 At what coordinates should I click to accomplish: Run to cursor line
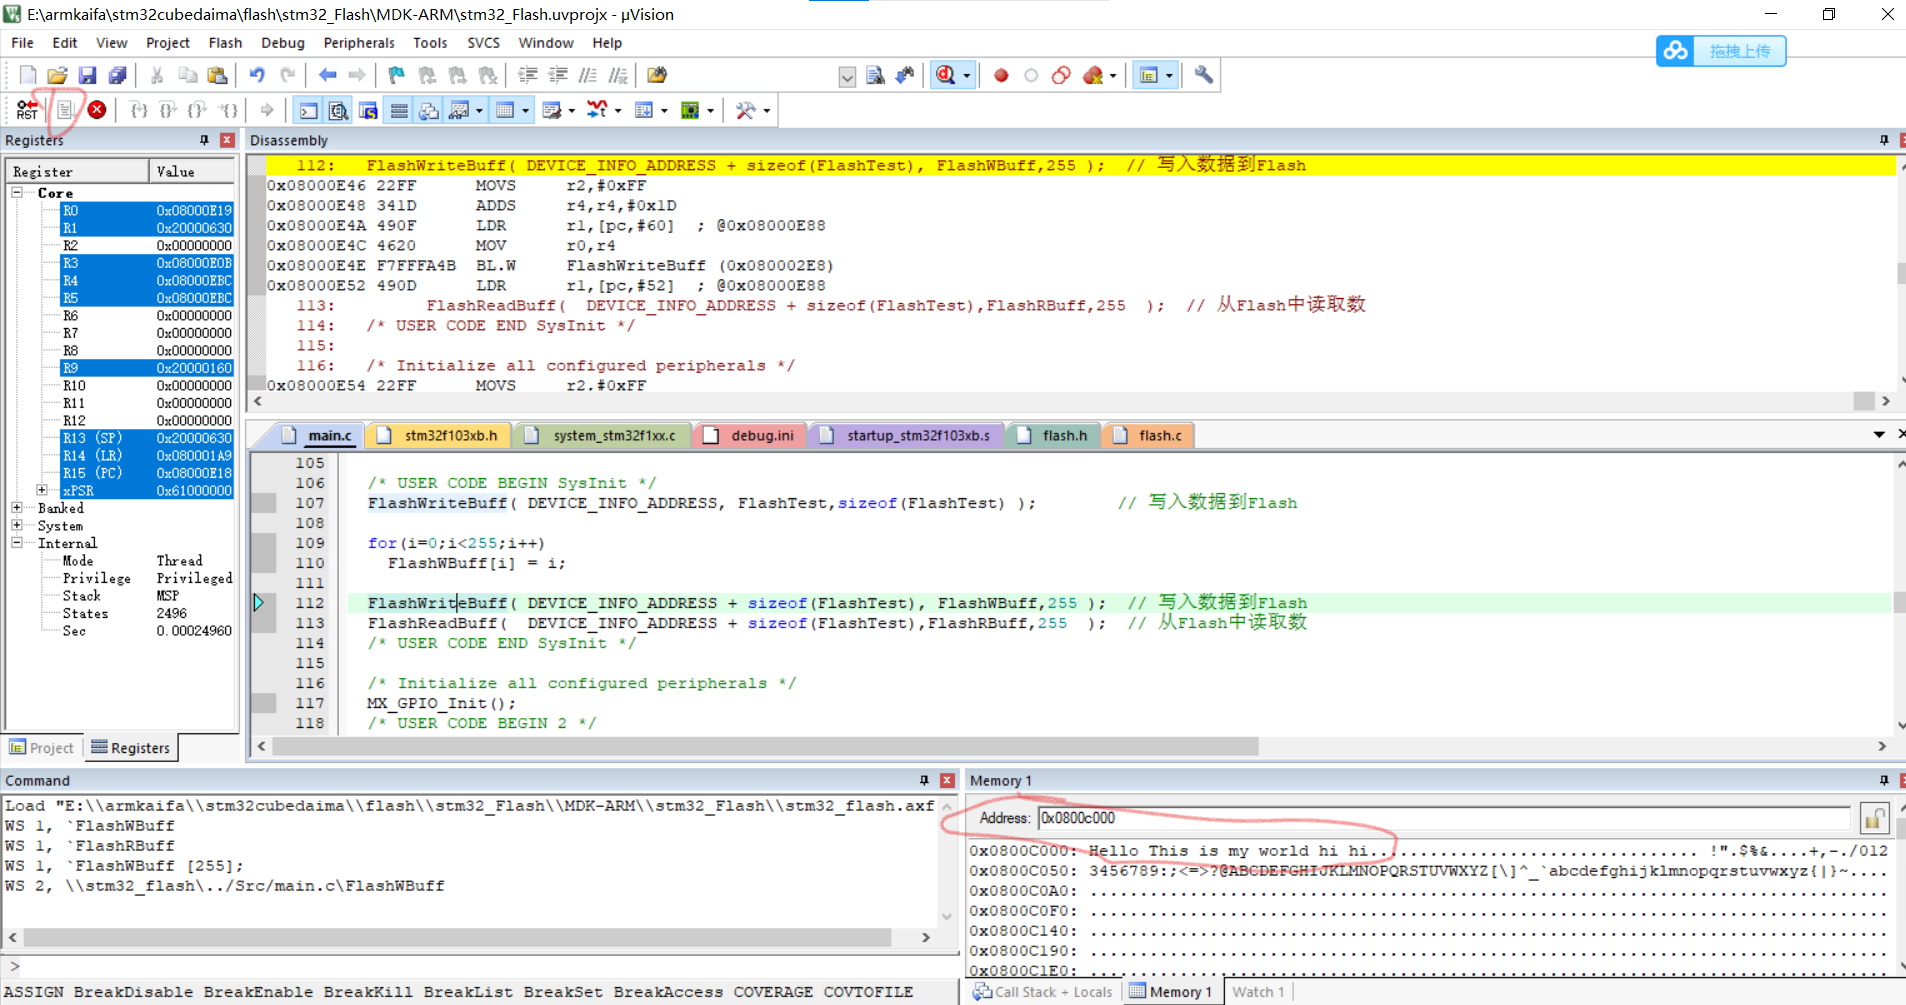point(229,110)
